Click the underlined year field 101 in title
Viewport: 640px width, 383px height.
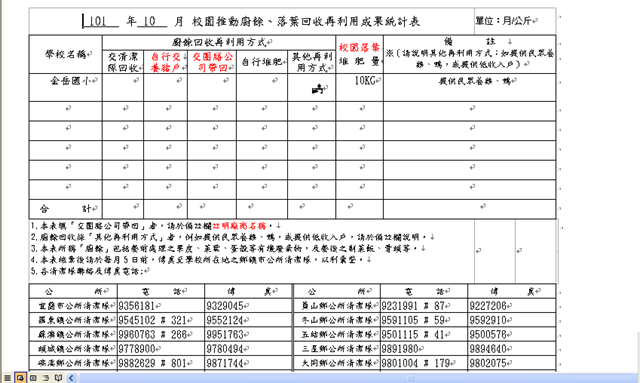point(100,21)
